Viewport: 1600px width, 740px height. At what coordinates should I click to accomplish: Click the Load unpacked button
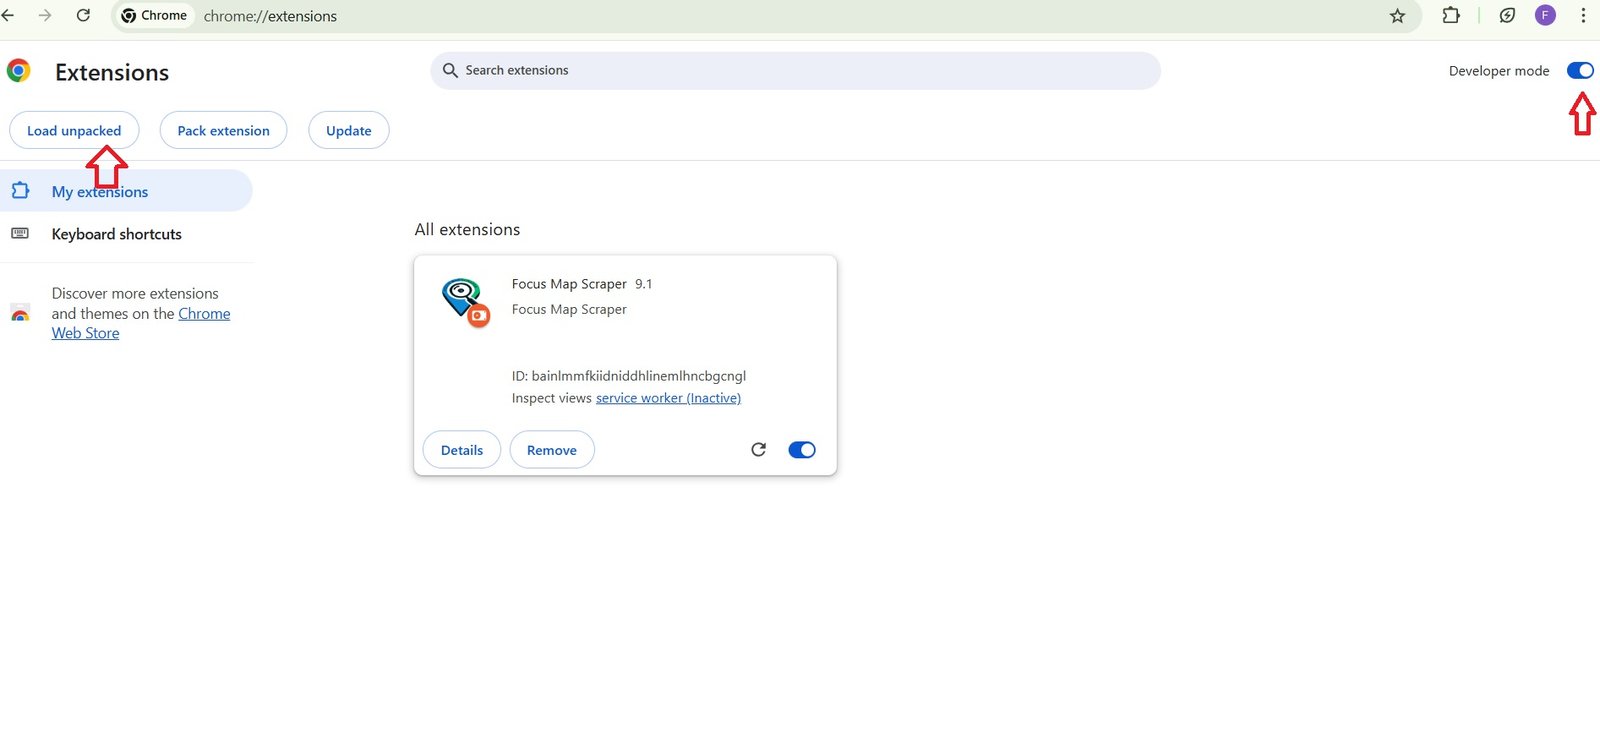(x=74, y=130)
